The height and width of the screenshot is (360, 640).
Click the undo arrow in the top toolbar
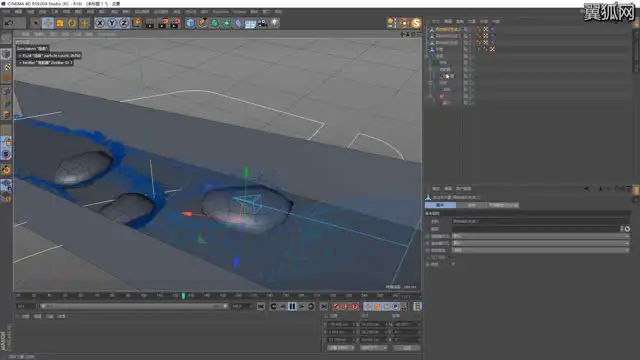pos(9,23)
